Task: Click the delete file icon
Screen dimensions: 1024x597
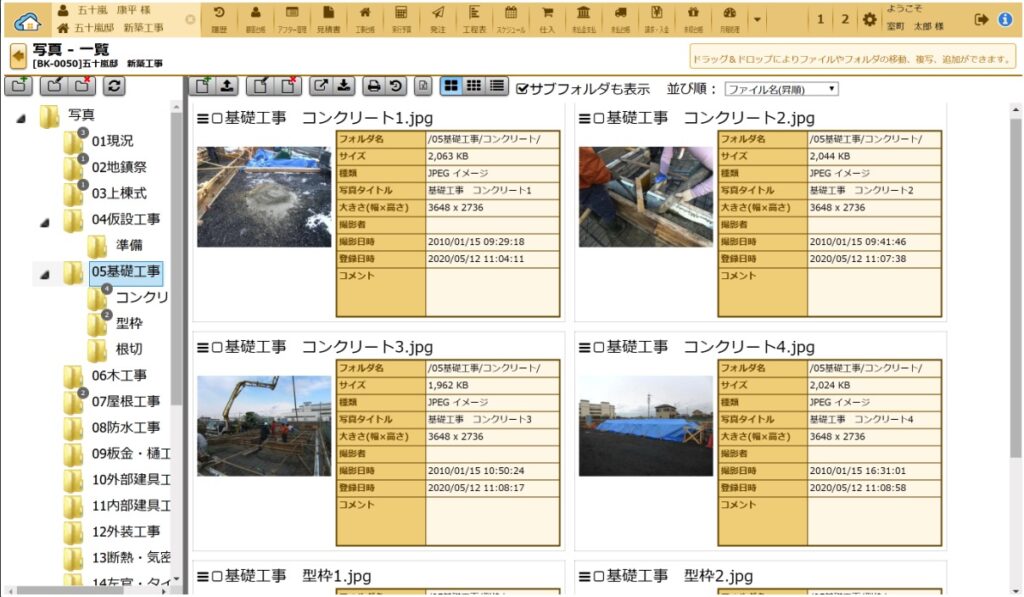Action: 288,86
